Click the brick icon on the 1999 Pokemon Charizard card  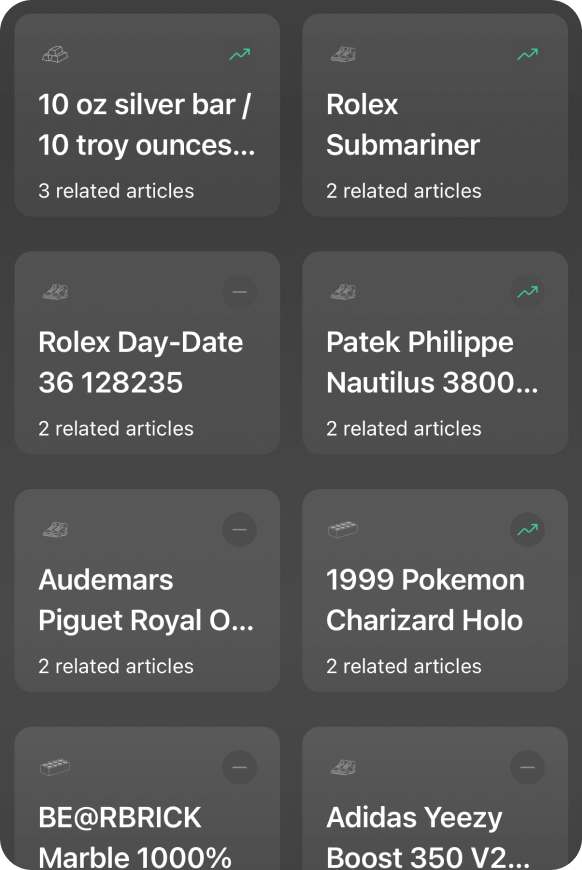click(x=343, y=530)
